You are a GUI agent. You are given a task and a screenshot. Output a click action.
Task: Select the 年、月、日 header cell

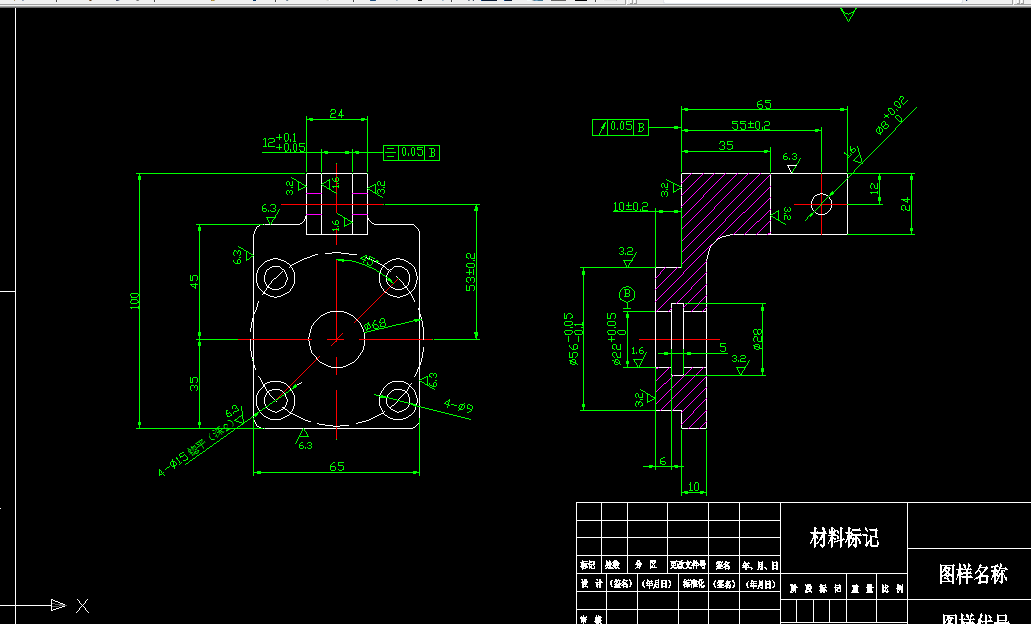coord(760,565)
